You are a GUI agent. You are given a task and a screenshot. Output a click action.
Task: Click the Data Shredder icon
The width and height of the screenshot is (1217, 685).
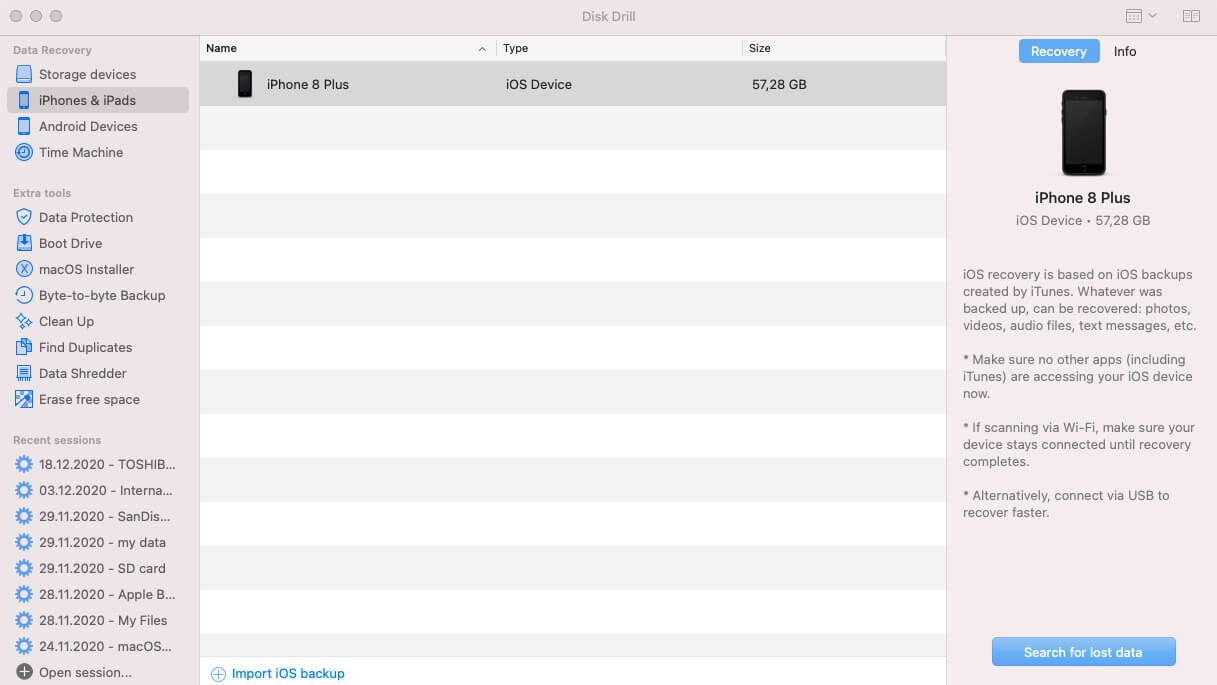tap(24, 373)
